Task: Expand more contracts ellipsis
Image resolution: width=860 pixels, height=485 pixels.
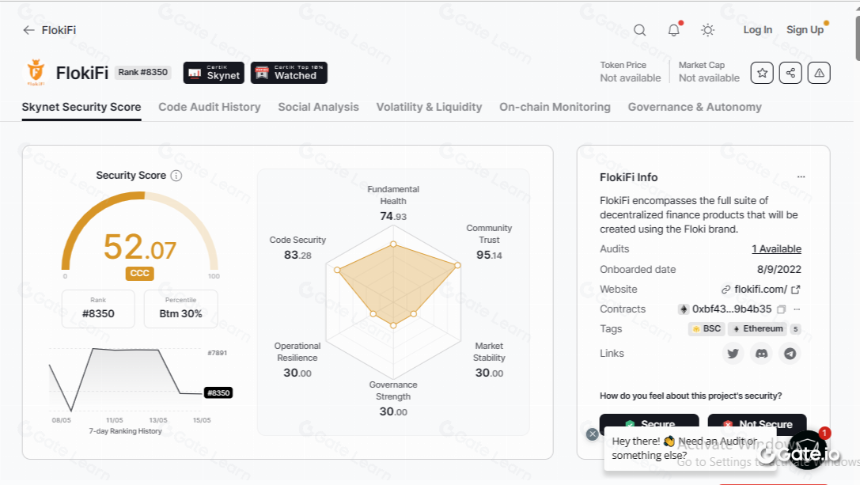Action: click(797, 309)
